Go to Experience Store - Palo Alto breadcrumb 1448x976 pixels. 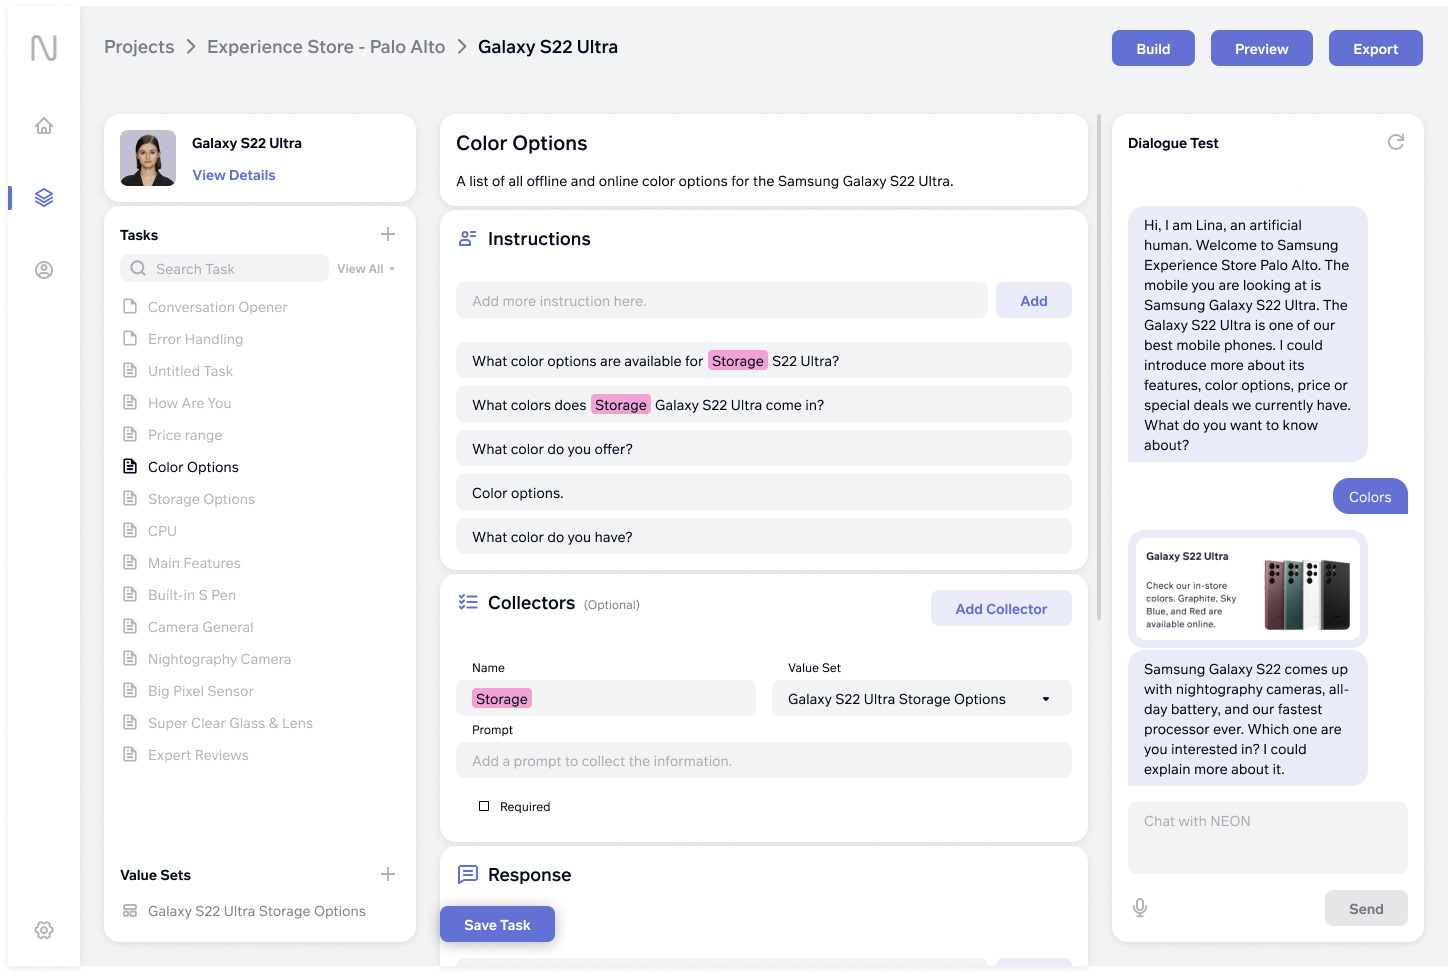[326, 47]
